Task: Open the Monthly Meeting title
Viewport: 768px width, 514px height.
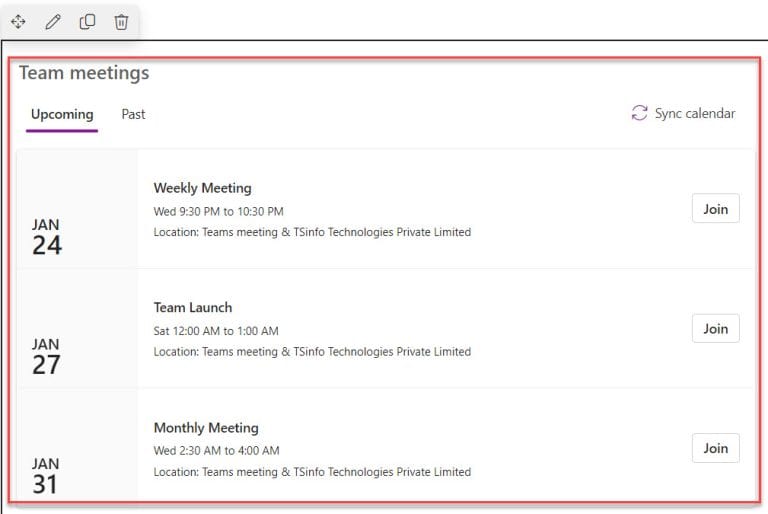Action: pyautogui.click(x=206, y=428)
